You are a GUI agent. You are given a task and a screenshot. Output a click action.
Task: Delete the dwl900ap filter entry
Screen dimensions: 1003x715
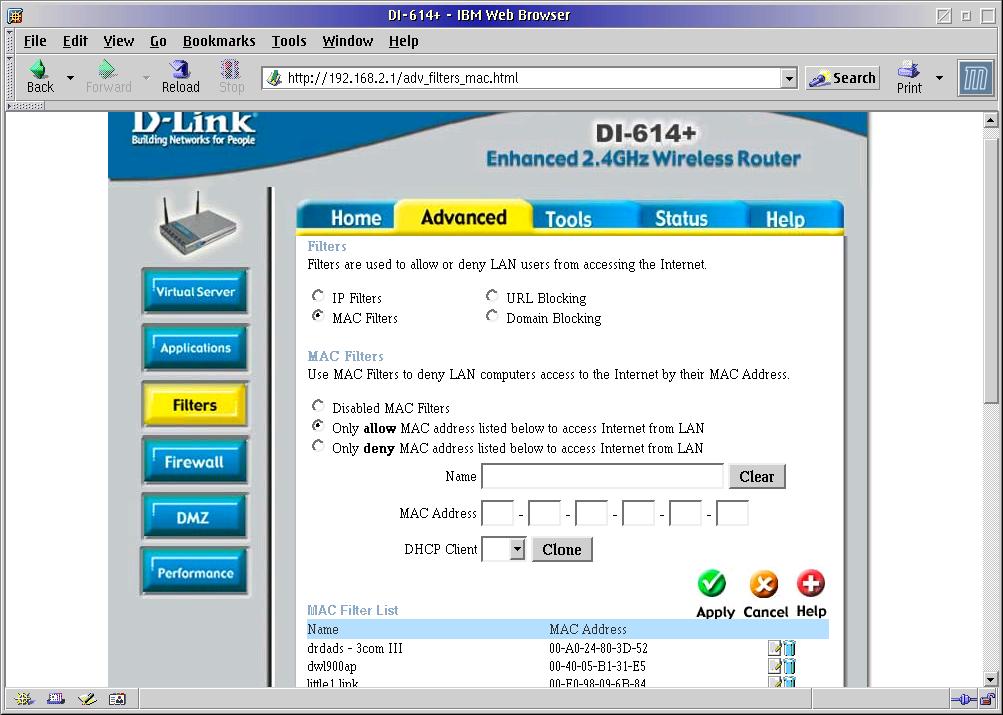pyautogui.click(x=789, y=666)
